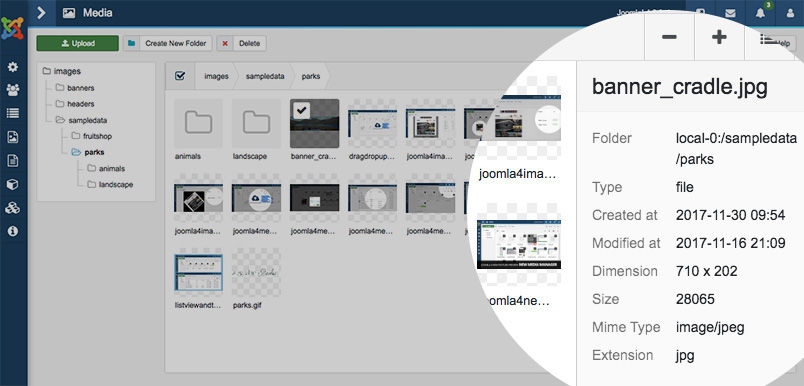Click the green Upload button
This screenshot has width=804, height=386.
coord(77,44)
